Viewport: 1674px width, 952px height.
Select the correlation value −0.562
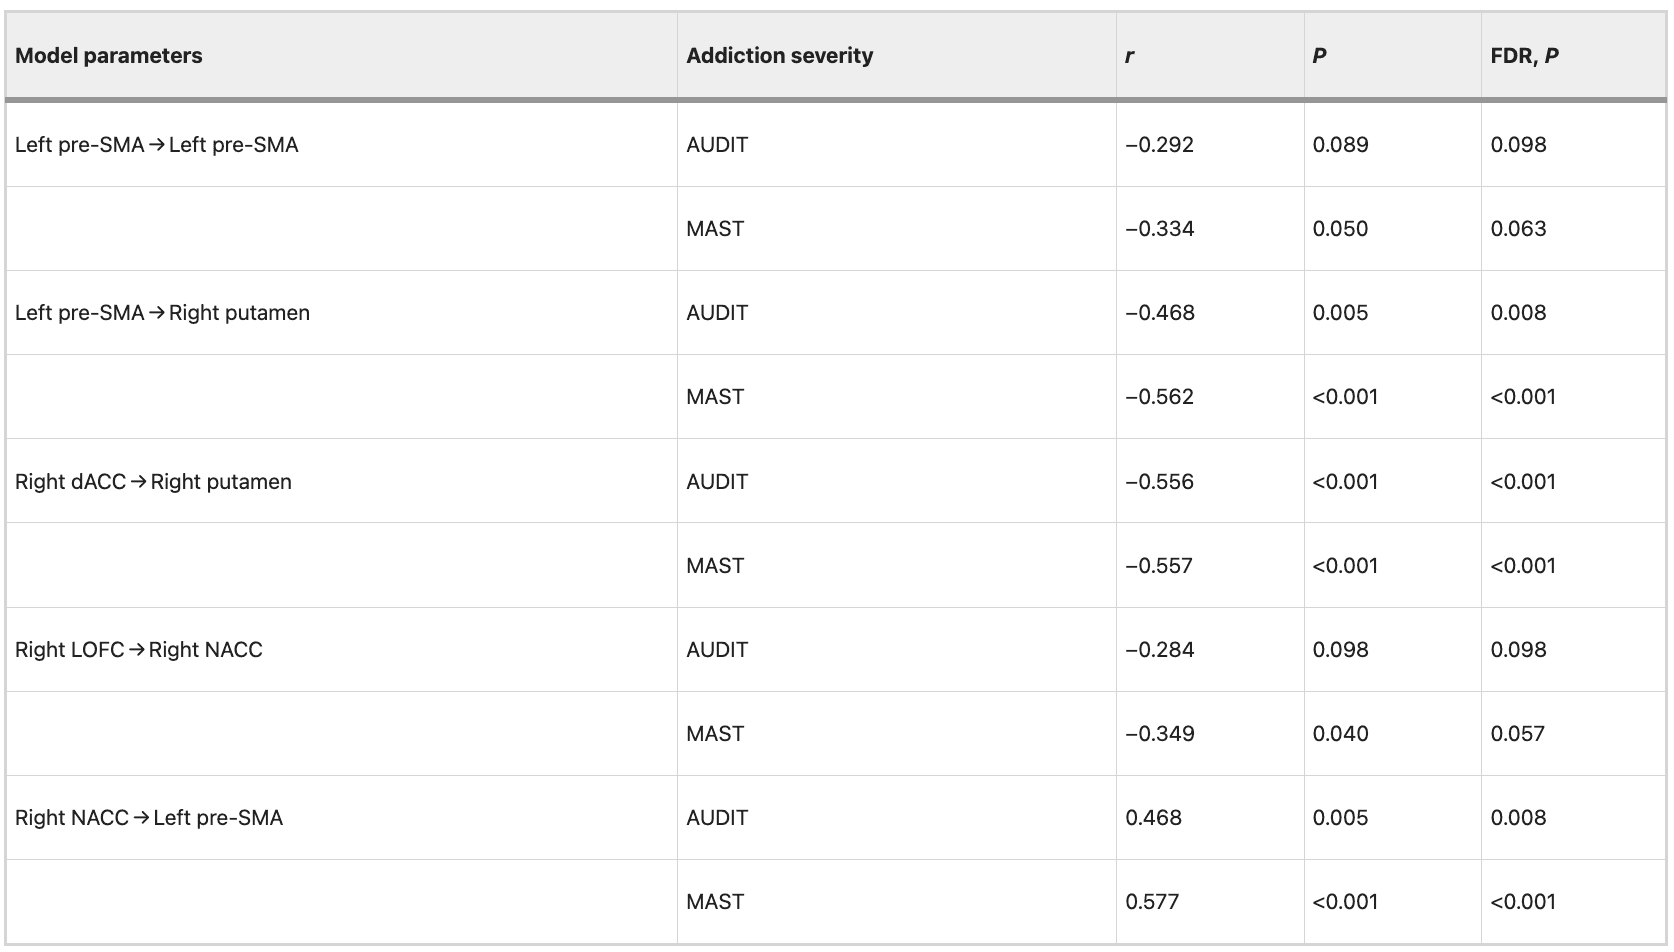pos(1159,397)
